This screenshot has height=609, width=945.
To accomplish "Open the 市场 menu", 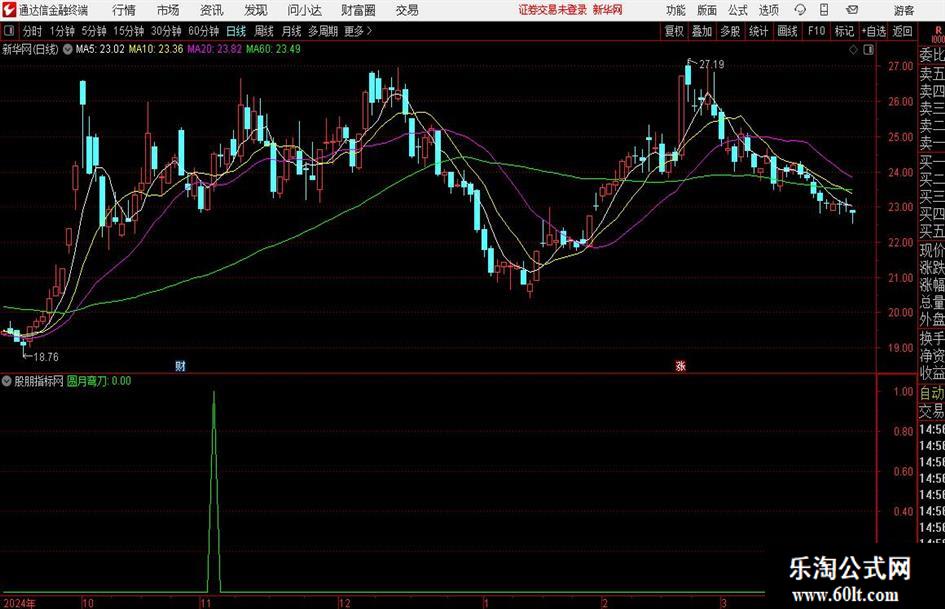I will pos(168,10).
